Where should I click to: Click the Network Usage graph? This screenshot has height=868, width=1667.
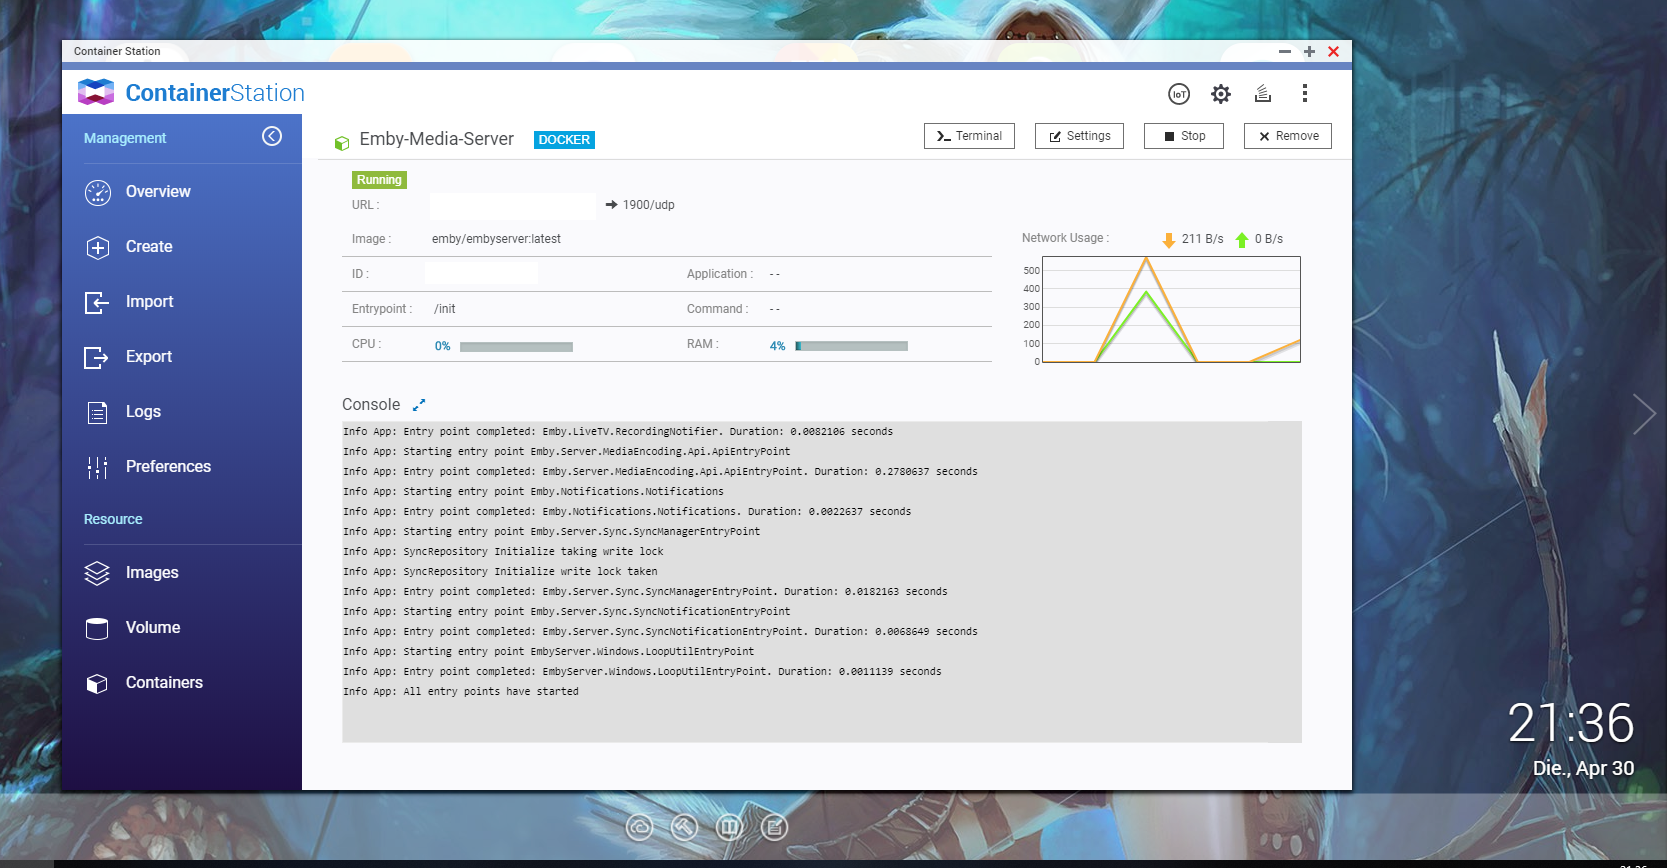pyautogui.click(x=1171, y=310)
